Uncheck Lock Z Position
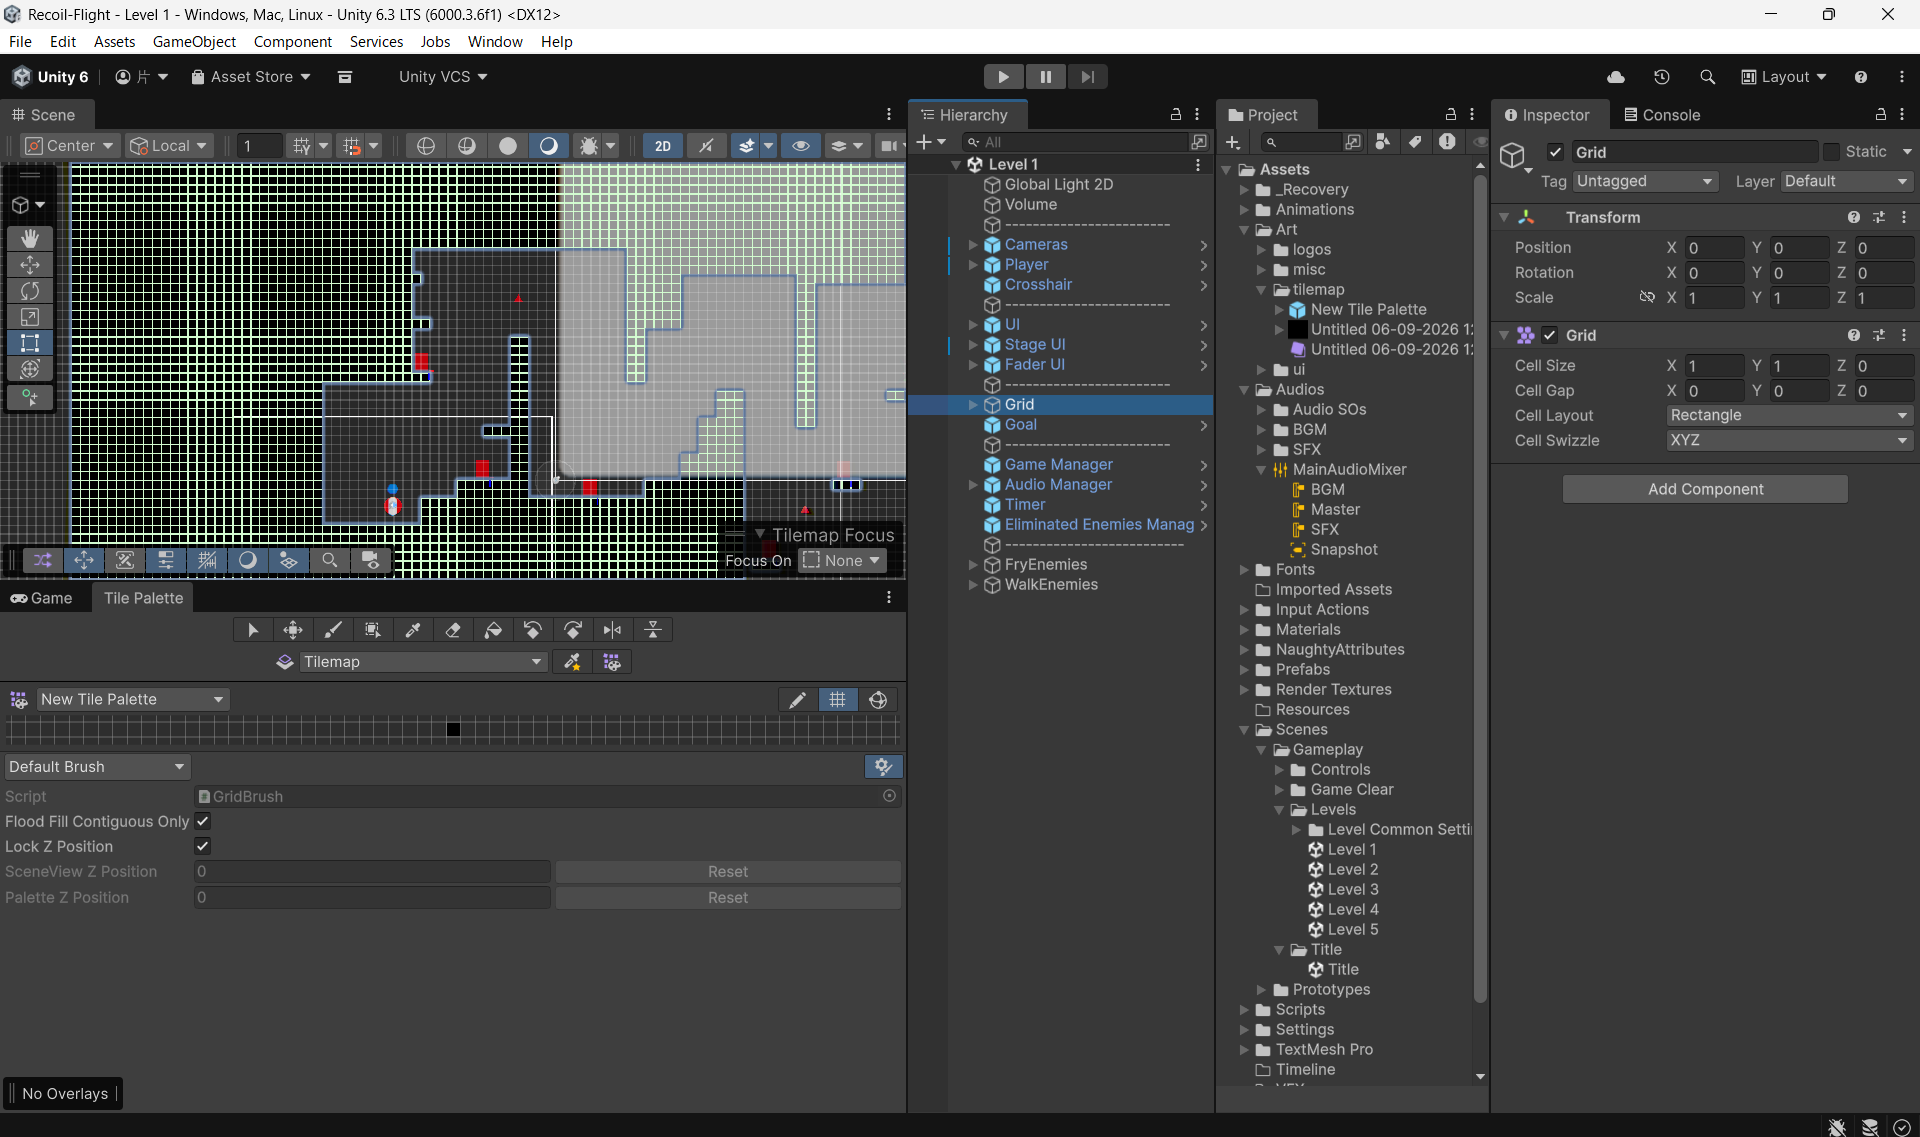Image resolution: width=1920 pixels, height=1137 pixels. coord(203,846)
